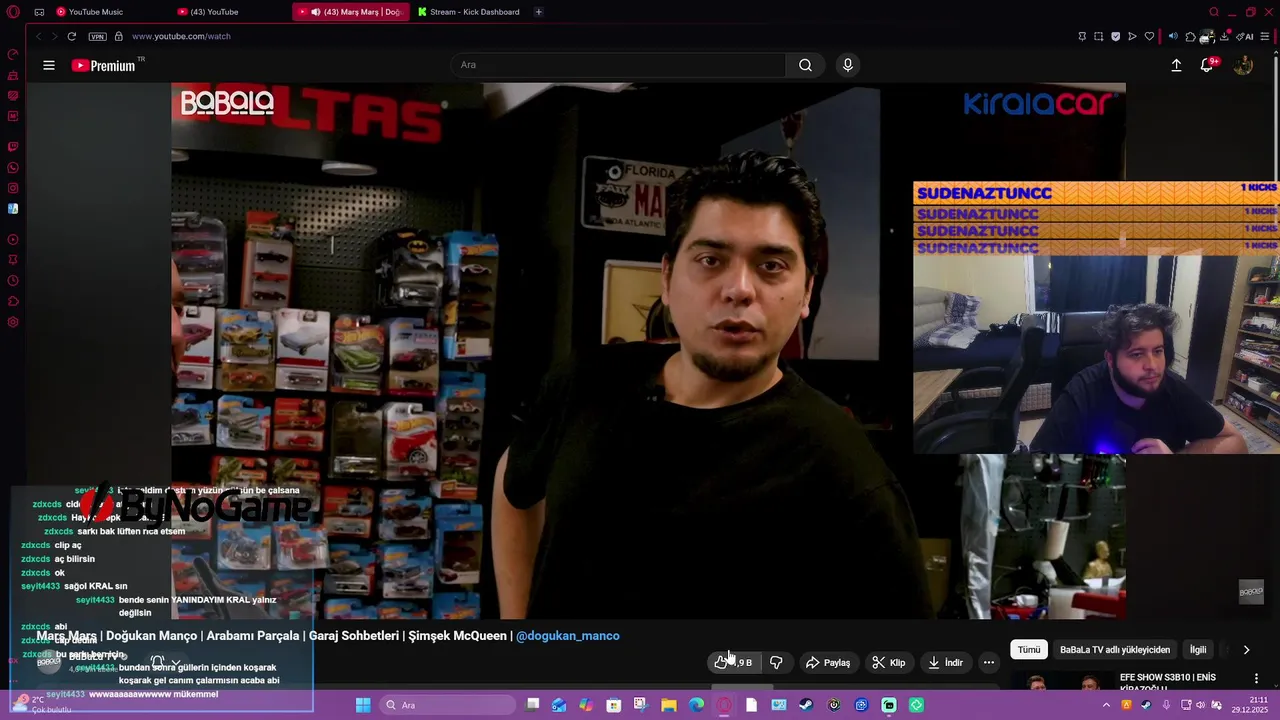Open the YouTube upload/create icon
Screen dimensions: 1280x720
1176,65
